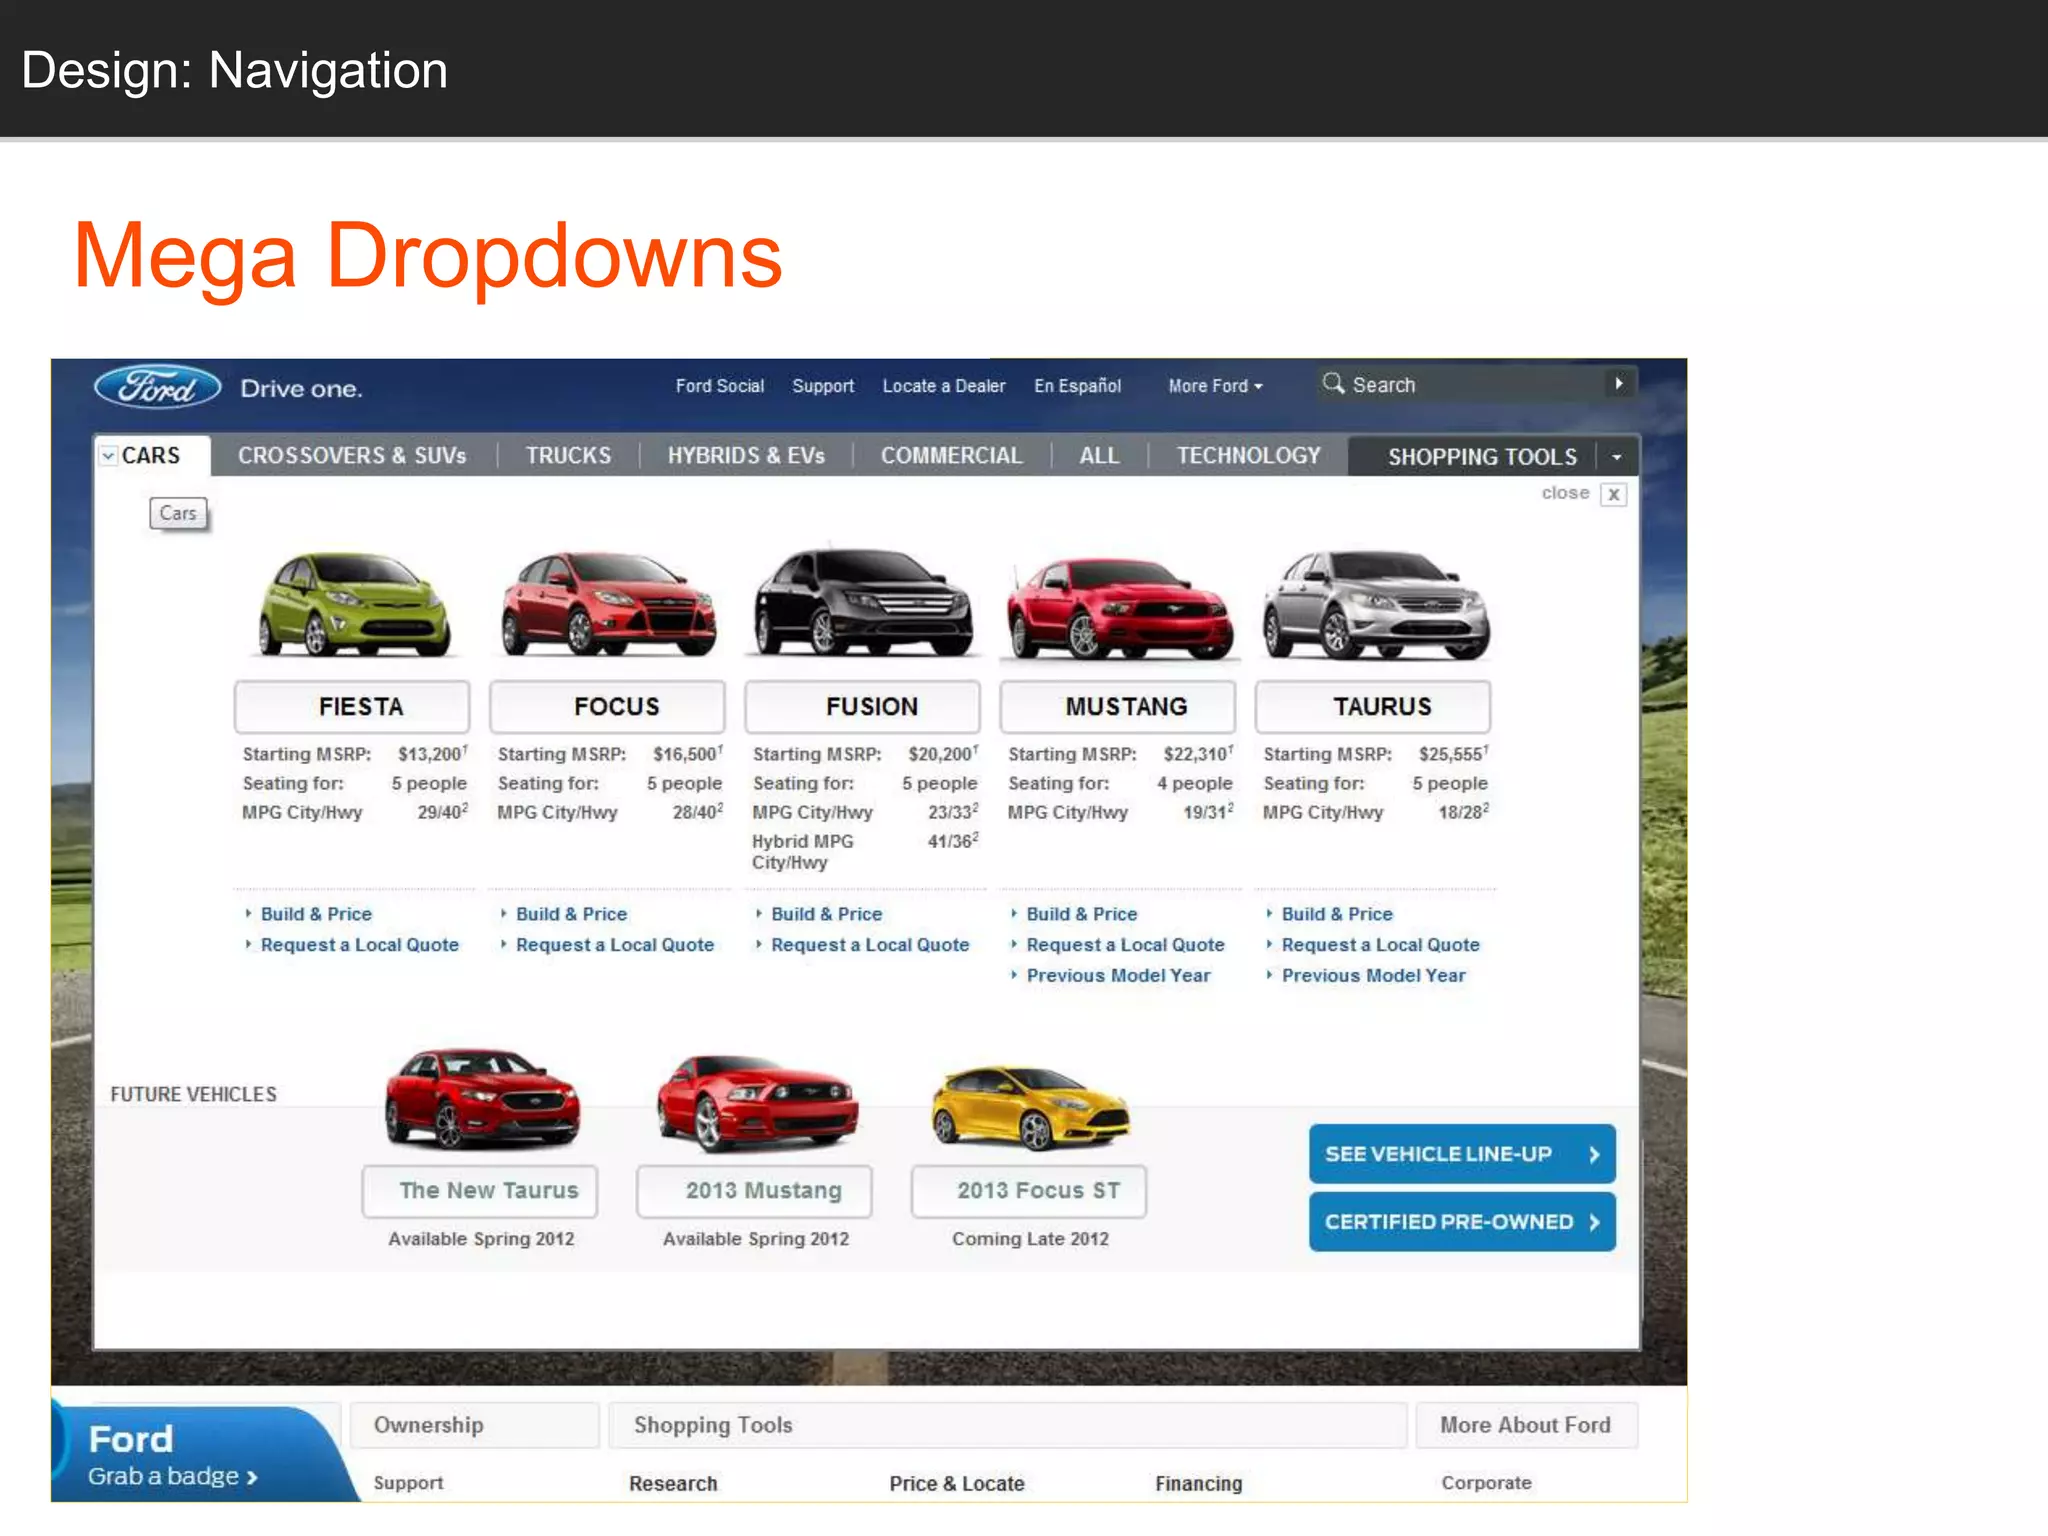2048x1536 pixels.
Task: Click the Ford oval logo
Action: pyautogui.click(x=158, y=387)
